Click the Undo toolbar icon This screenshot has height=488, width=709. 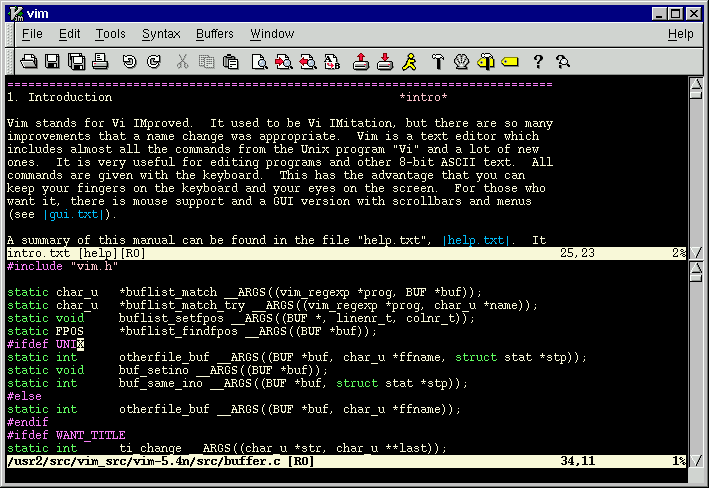pos(129,62)
